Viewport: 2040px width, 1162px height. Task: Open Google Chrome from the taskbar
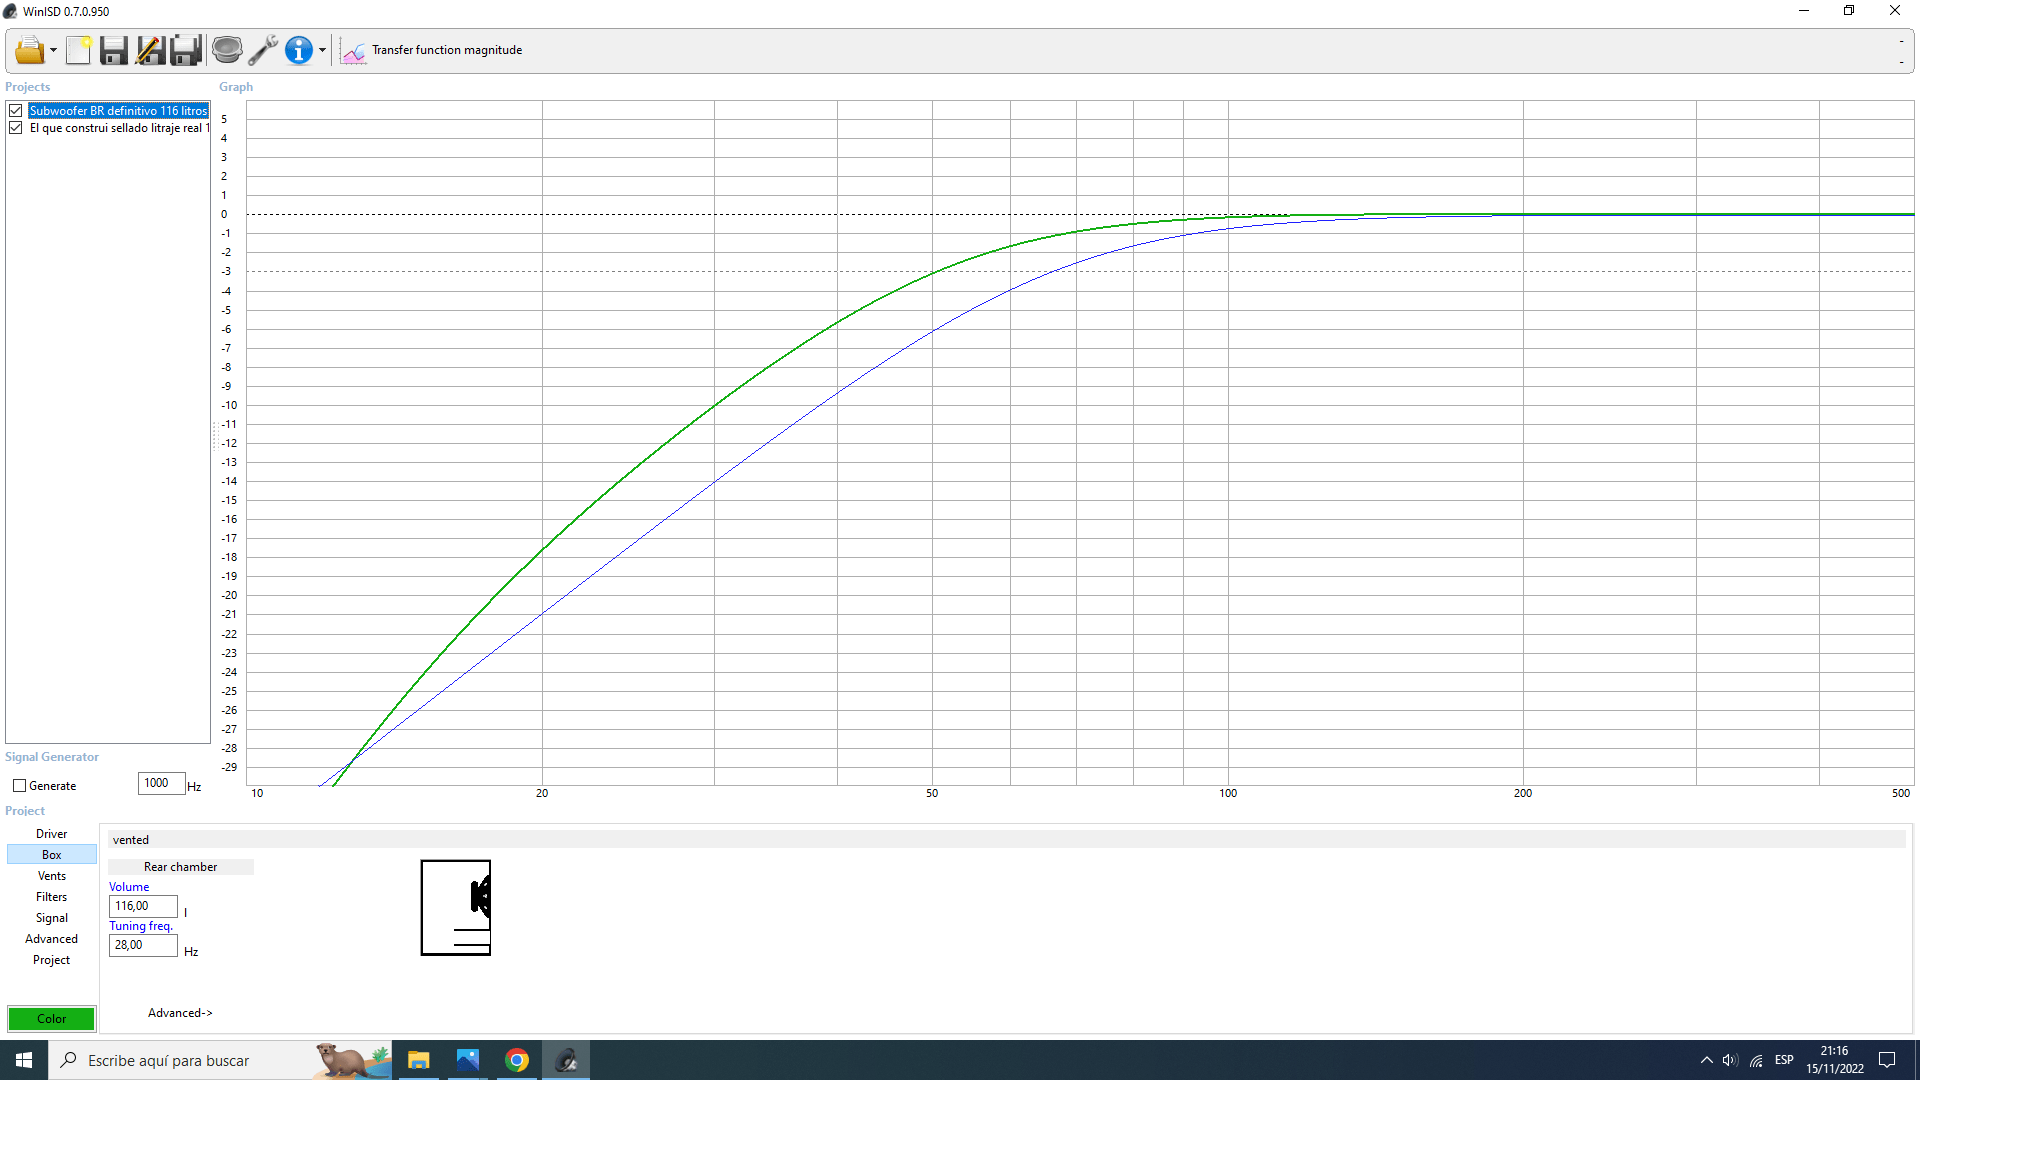(517, 1060)
